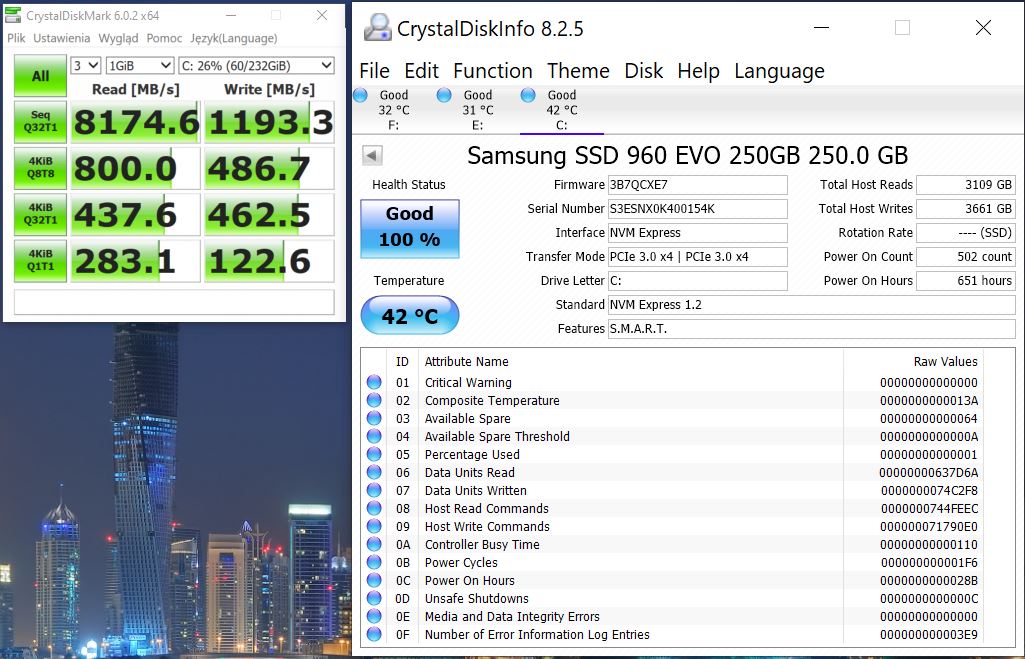The image size is (1025, 659).
Task: Click the 4KiB Q8T8 read result 800.0
Action: coord(135,168)
